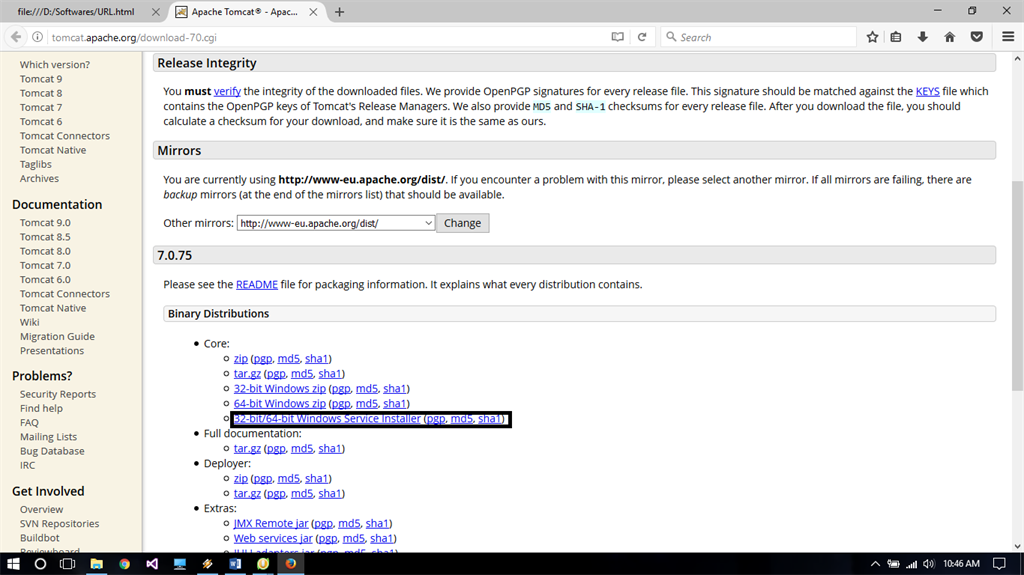Launch File Explorer from the taskbar
The height and width of the screenshot is (575, 1024).
pyautogui.click(x=97, y=564)
